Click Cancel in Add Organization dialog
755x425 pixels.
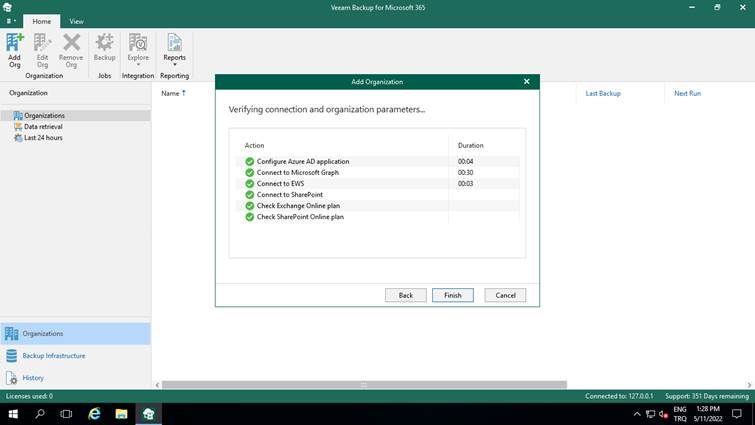[505, 295]
